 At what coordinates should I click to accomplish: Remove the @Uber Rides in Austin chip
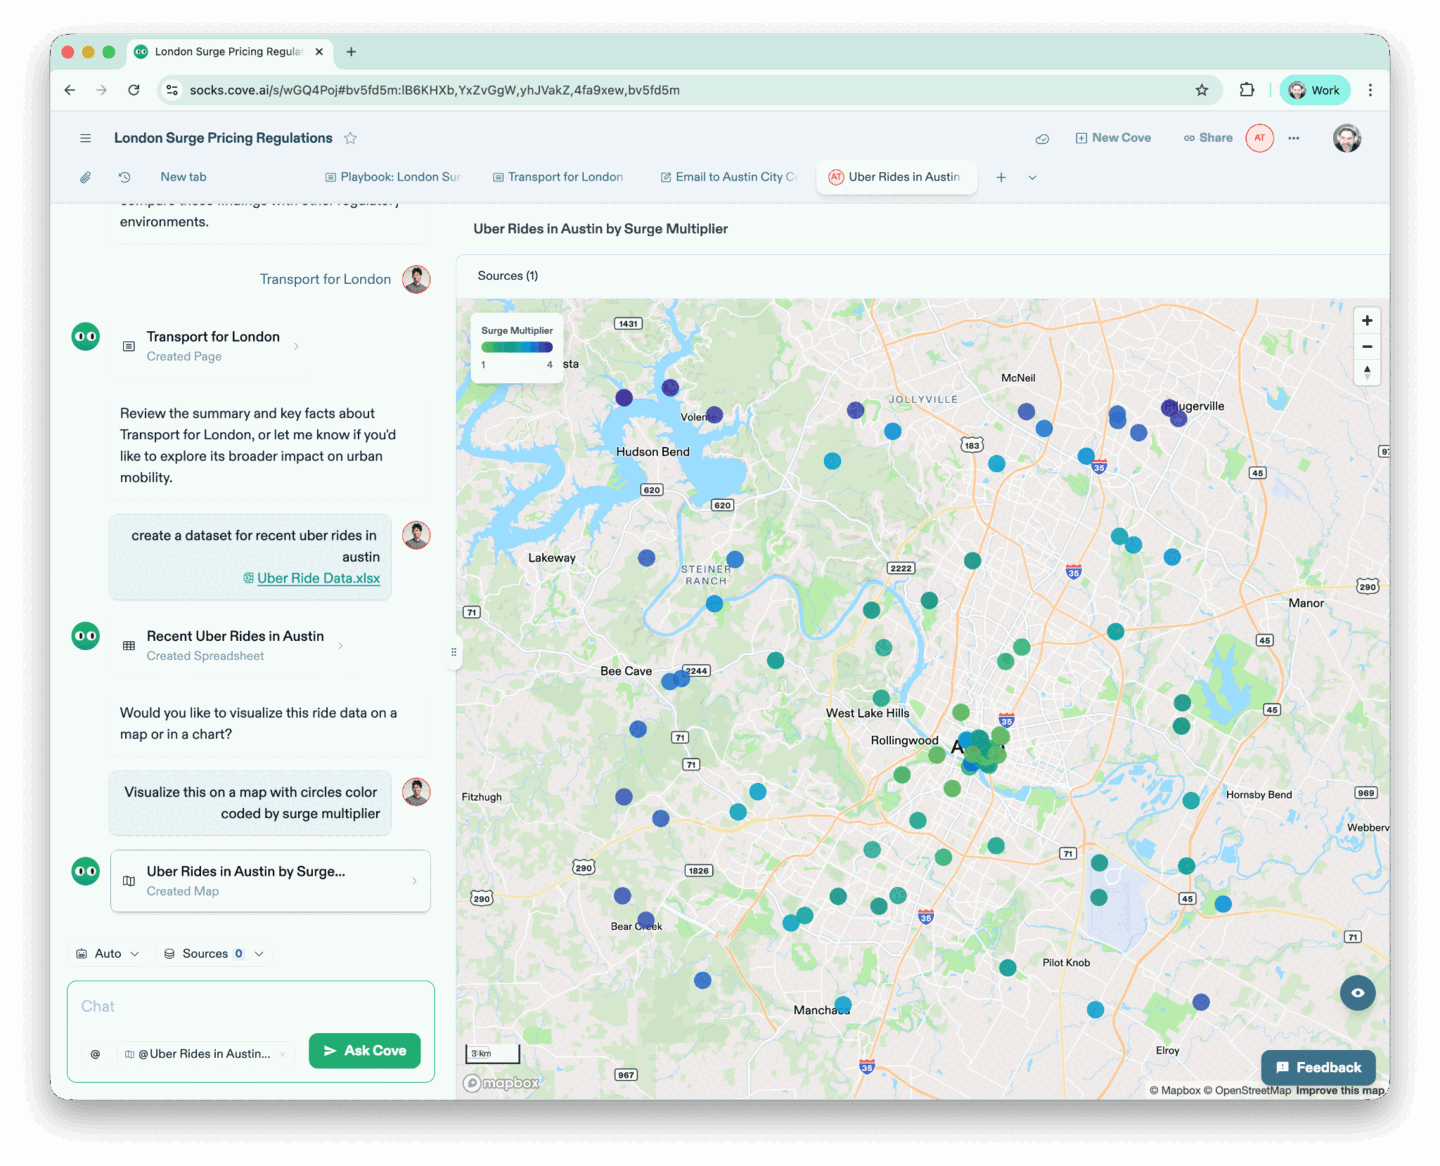(282, 1054)
